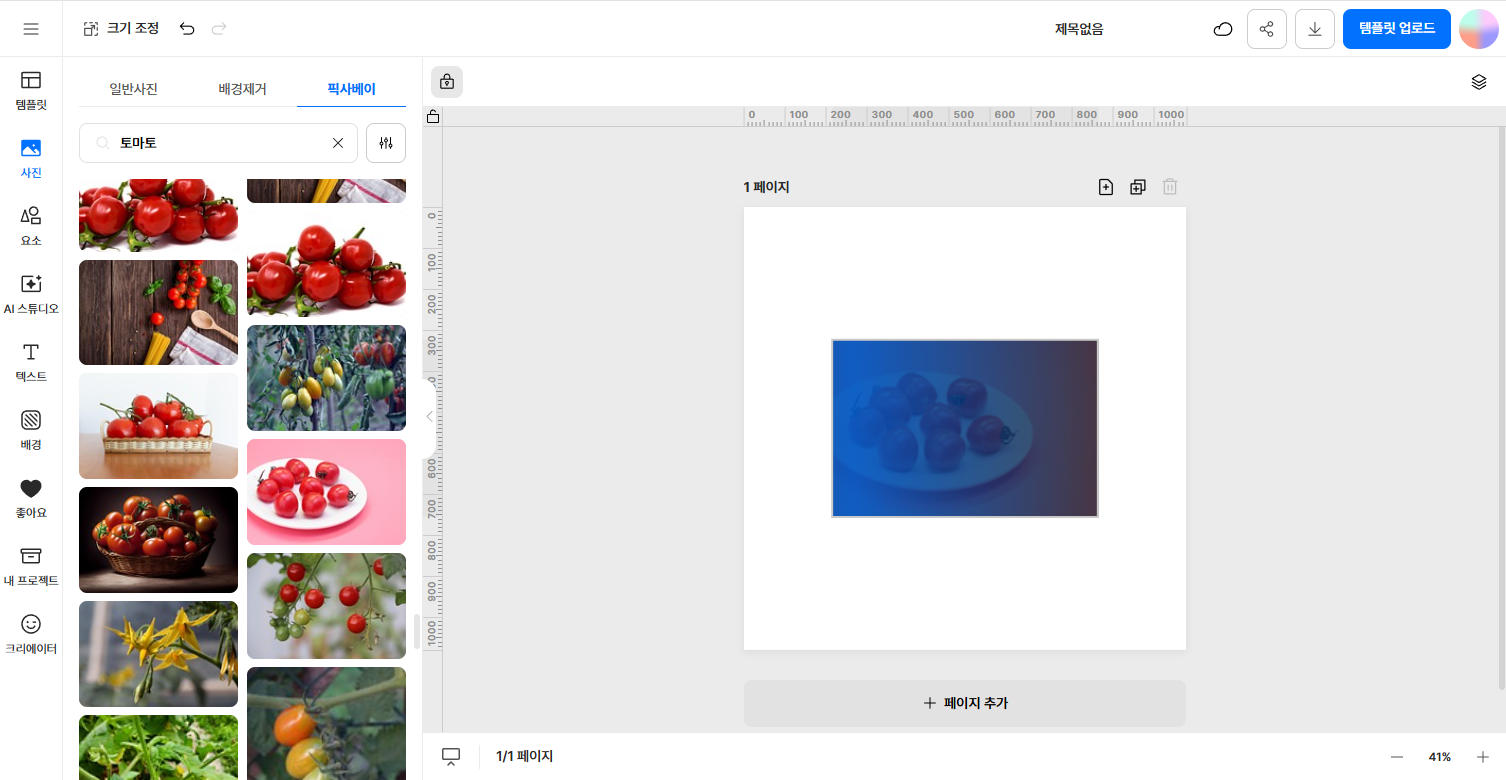1506x780 pixels.
Task: Pick the cherry tomatoes on branch thumbnail
Action: [x=326, y=606]
